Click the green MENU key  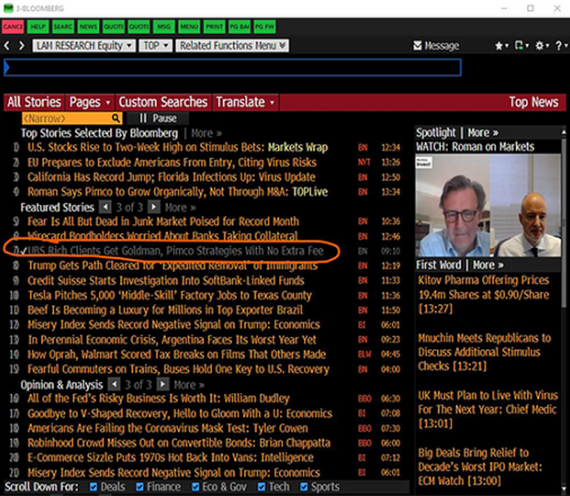coord(189,27)
